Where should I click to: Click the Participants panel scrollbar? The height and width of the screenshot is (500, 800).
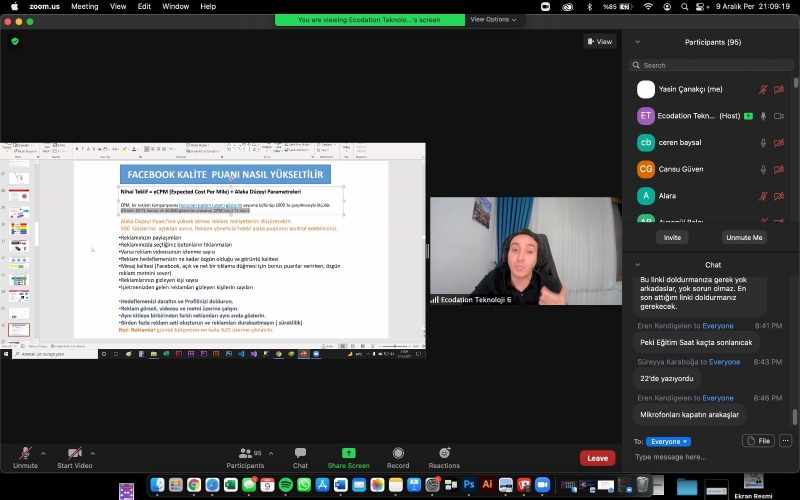click(x=795, y=82)
